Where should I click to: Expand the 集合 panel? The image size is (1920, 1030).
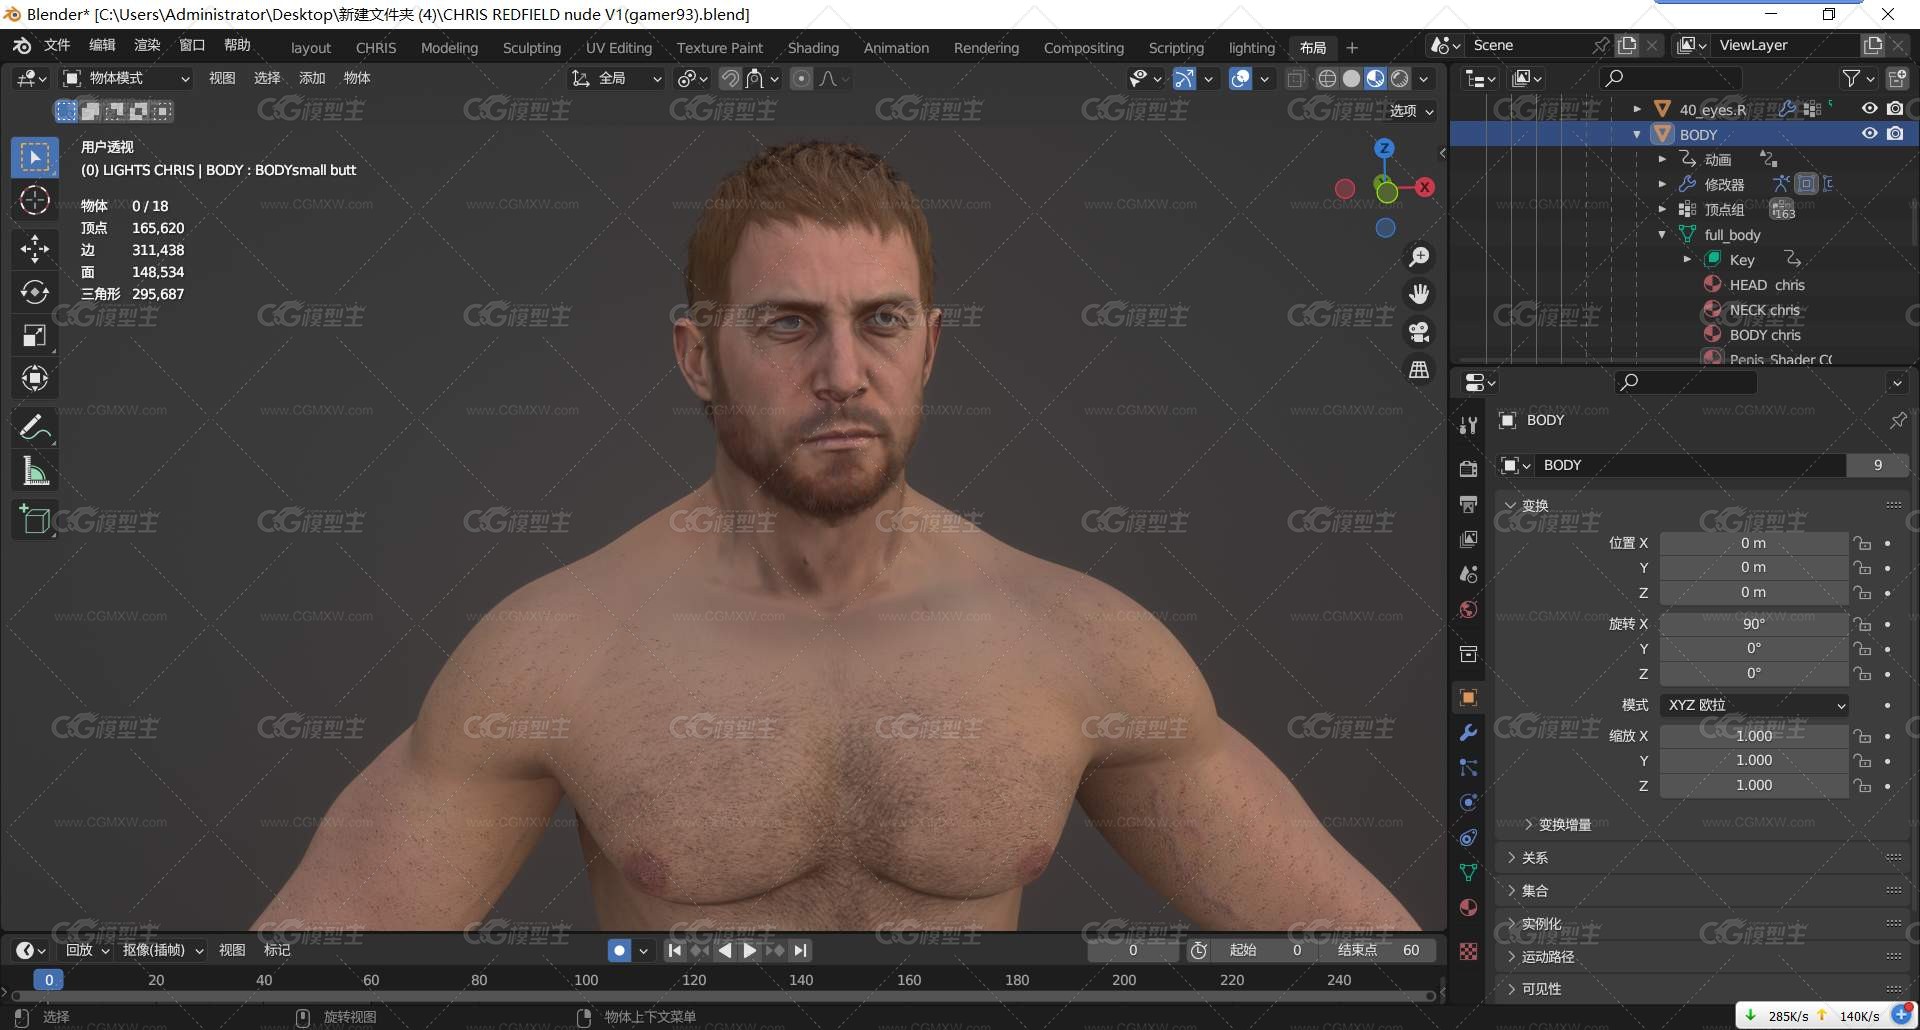click(x=1534, y=891)
